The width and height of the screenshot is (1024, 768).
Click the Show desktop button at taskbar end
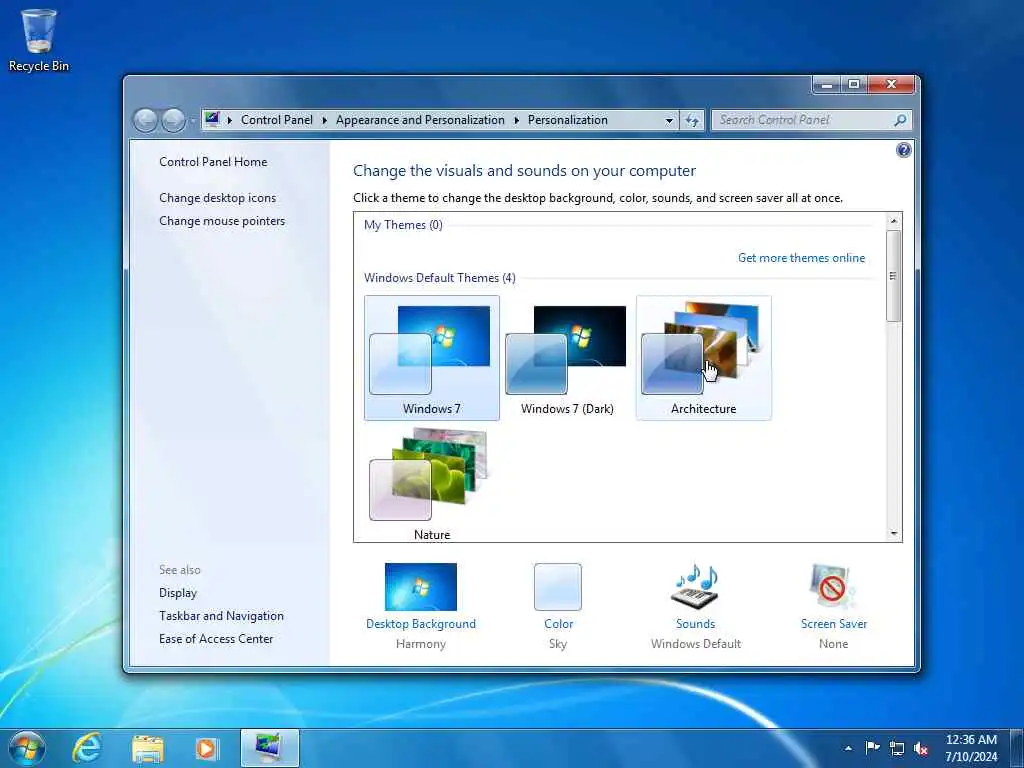pyautogui.click(x=1017, y=748)
